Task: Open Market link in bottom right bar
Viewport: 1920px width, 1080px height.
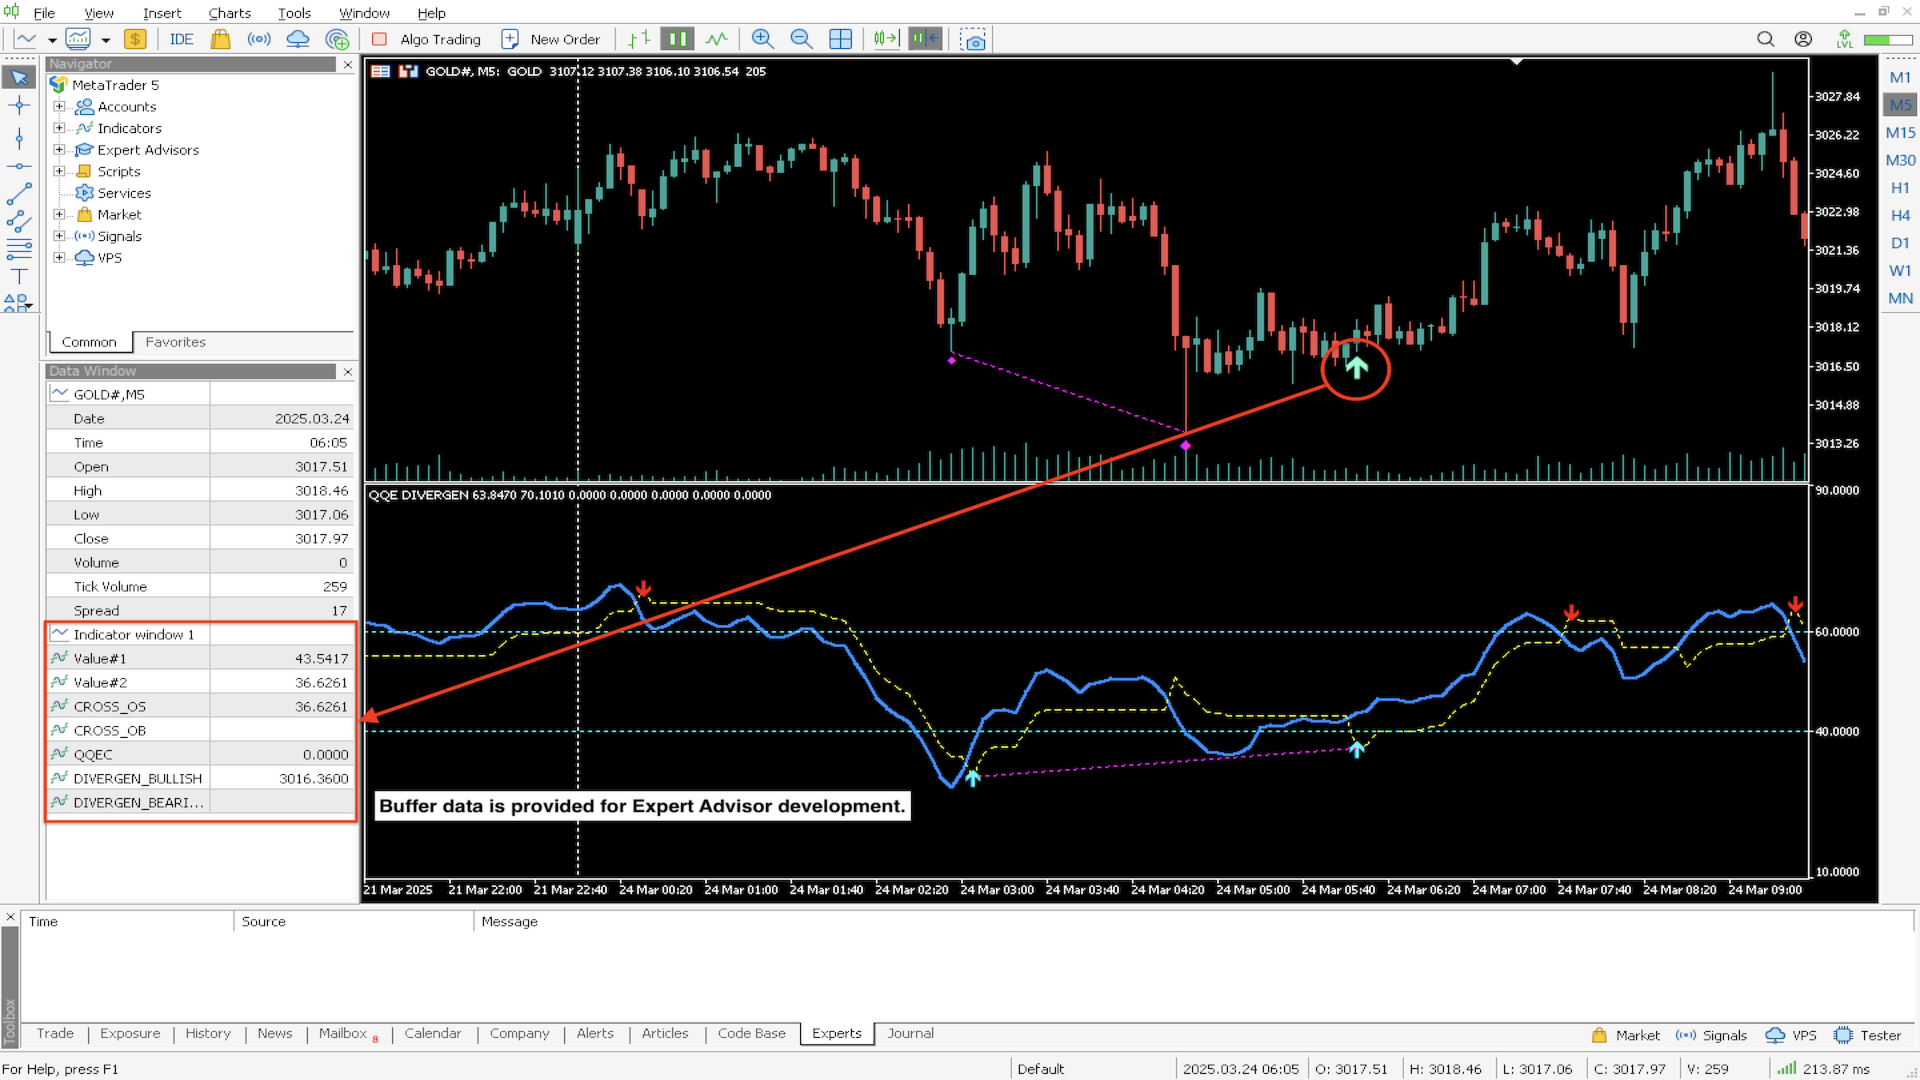Action: [1626, 1035]
